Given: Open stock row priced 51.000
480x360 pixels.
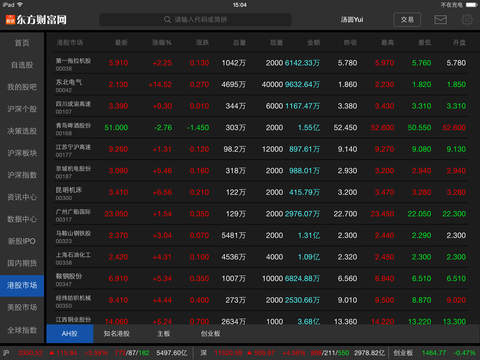Looking at the screenshot, I should click(261, 128).
